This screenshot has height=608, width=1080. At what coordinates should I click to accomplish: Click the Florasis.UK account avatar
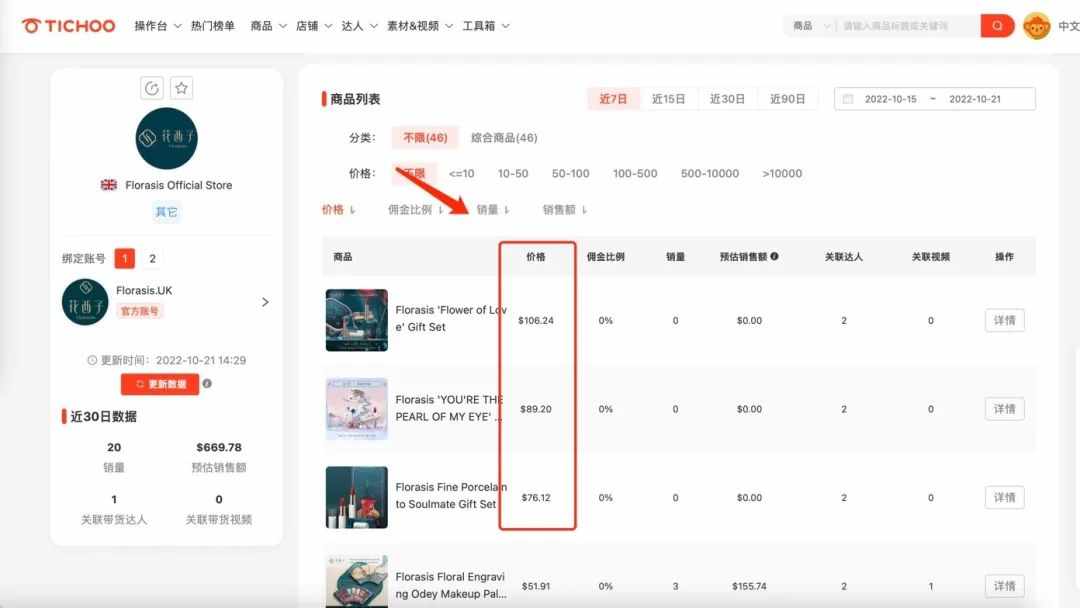tap(85, 302)
